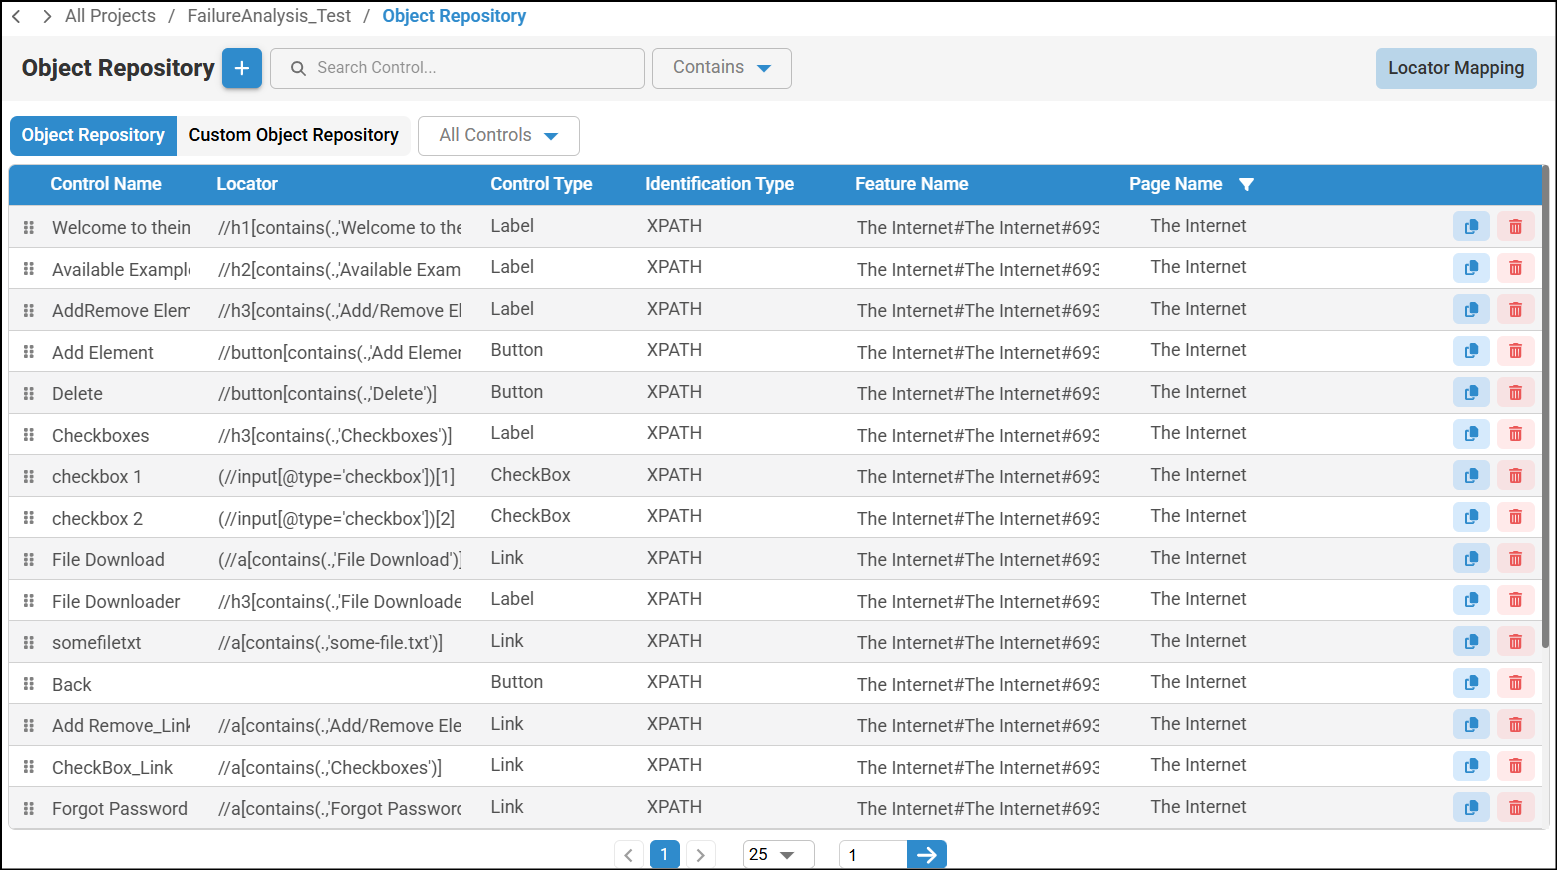The height and width of the screenshot is (870, 1557).
Task: Click the 'Forgot Password' control name
Action: pos(120,809)
